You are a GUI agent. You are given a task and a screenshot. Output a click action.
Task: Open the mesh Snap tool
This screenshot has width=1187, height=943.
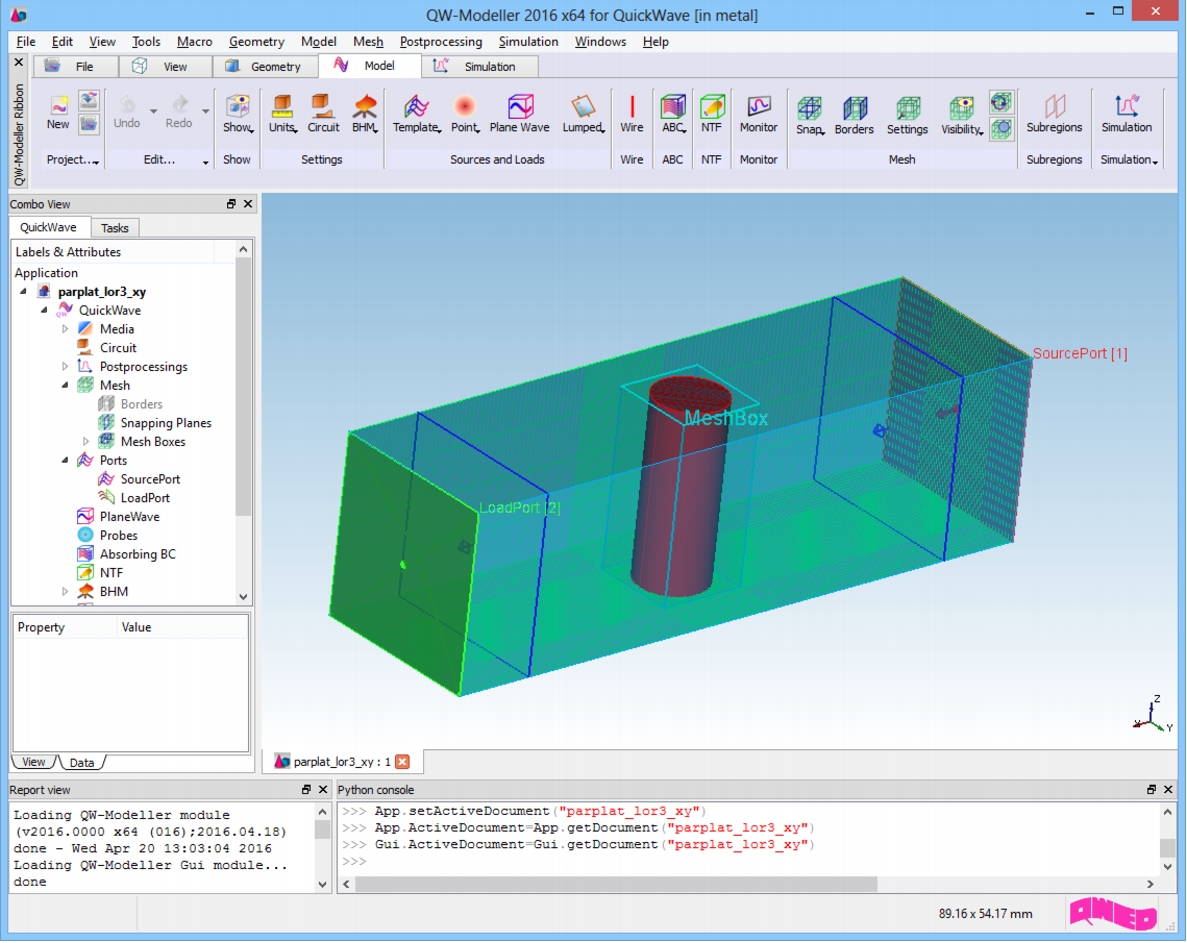pos(810,115)
